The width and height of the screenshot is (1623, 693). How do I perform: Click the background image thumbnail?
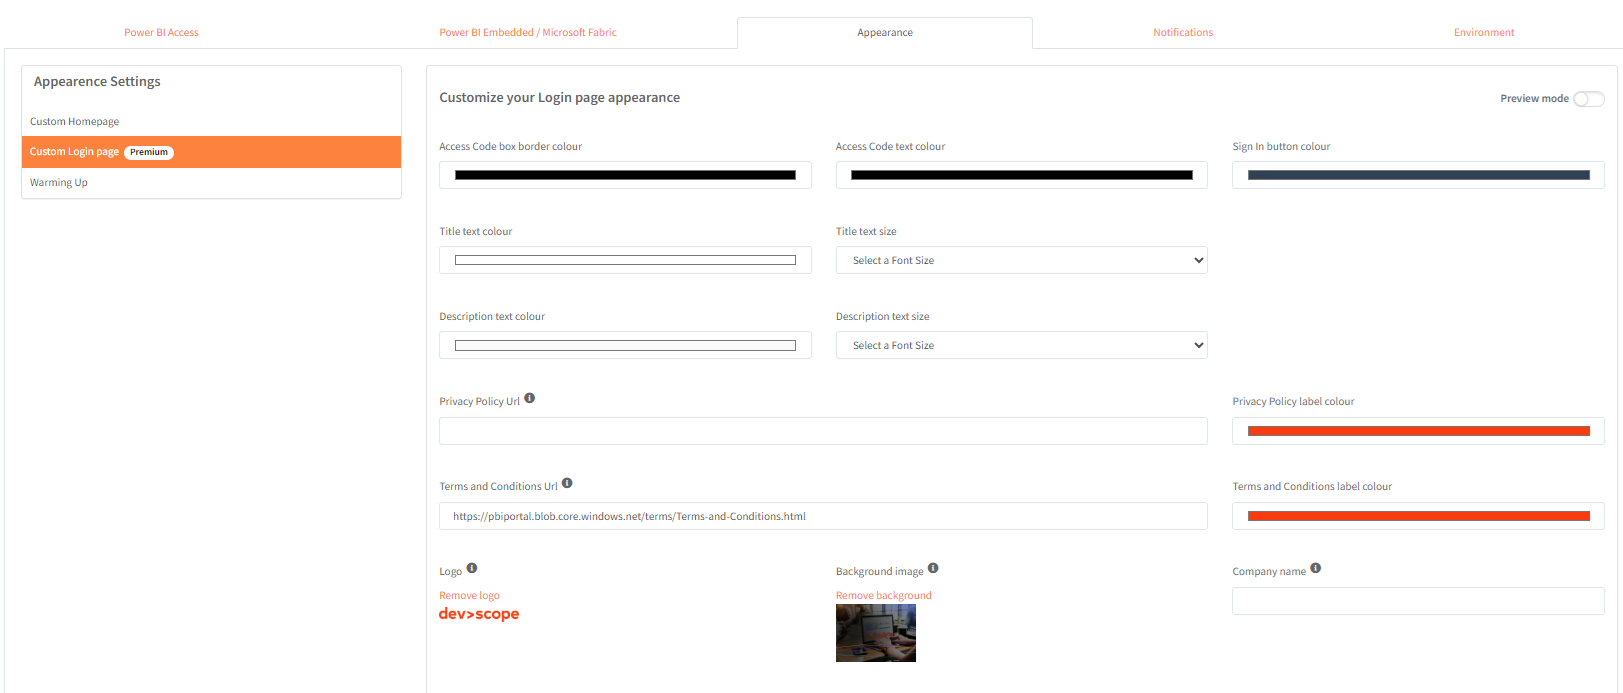(x=876, y=633)
